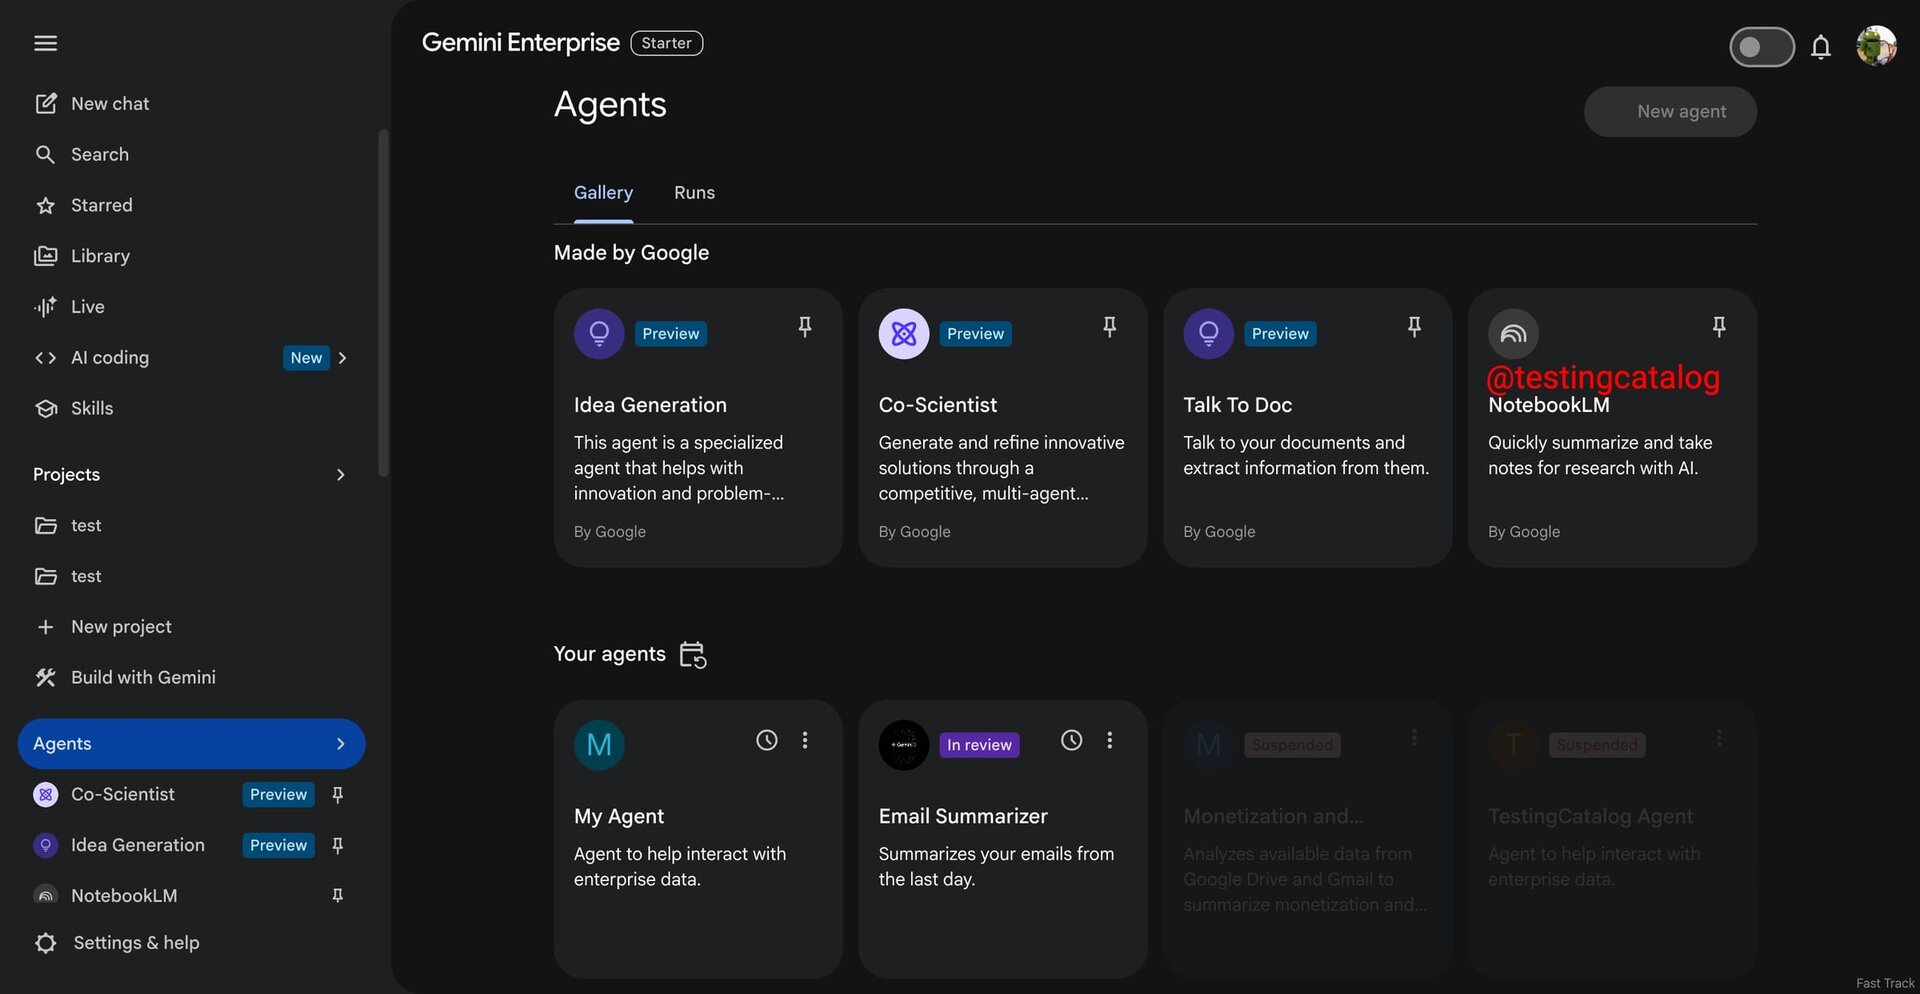Open the three-dot menu on Email Summarizer
The height and width of the screenshot is (994, 1920).
(x=1110, y=740)
